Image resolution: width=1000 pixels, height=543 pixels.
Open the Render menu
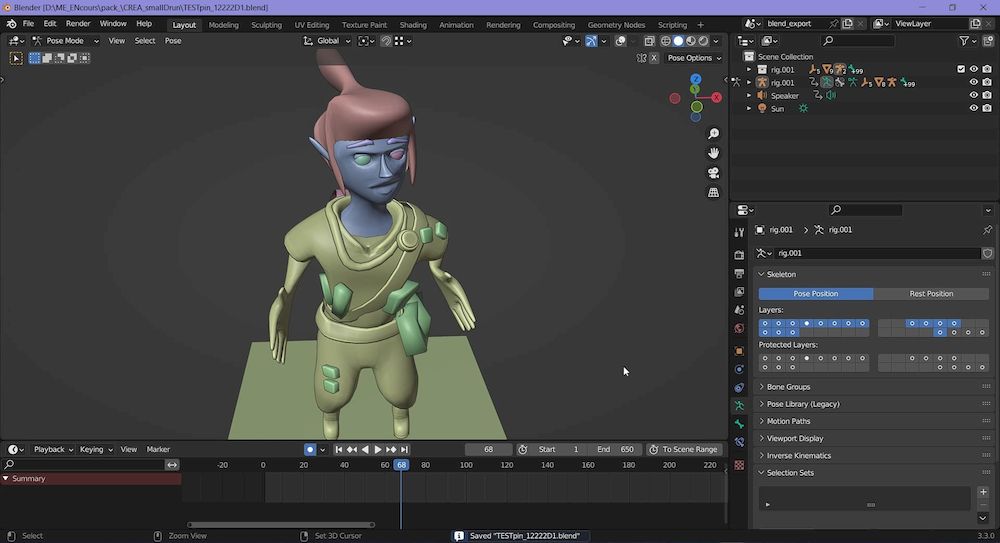click(77, 24)
